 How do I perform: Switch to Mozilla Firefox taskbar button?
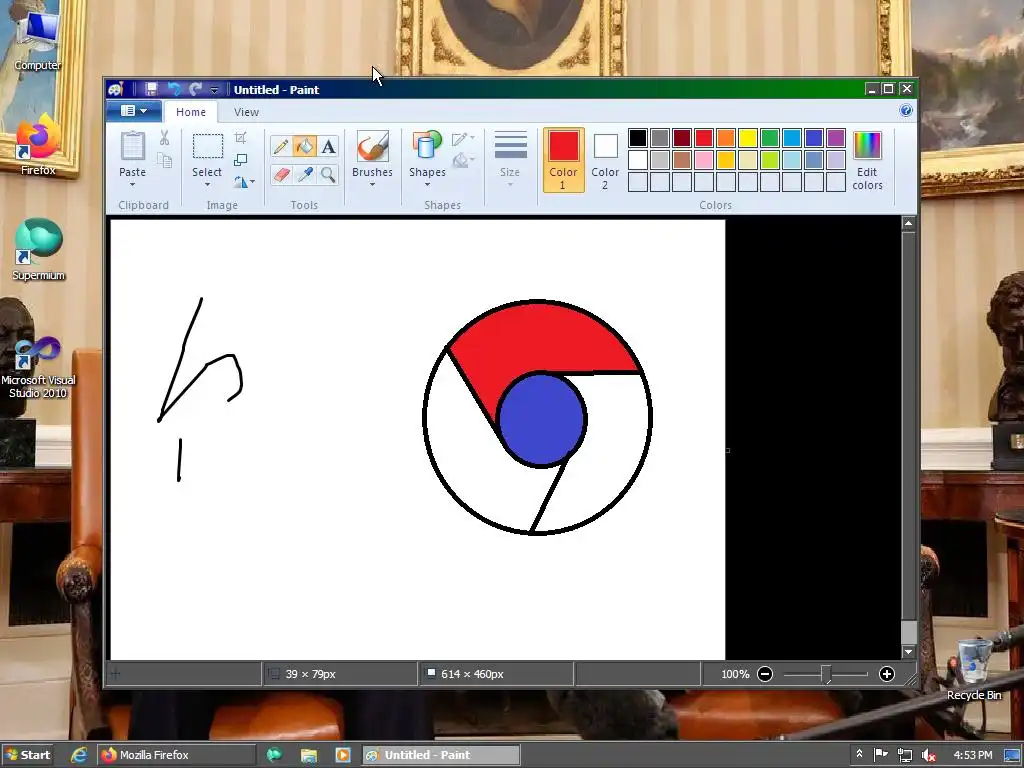tap(176, 755)
